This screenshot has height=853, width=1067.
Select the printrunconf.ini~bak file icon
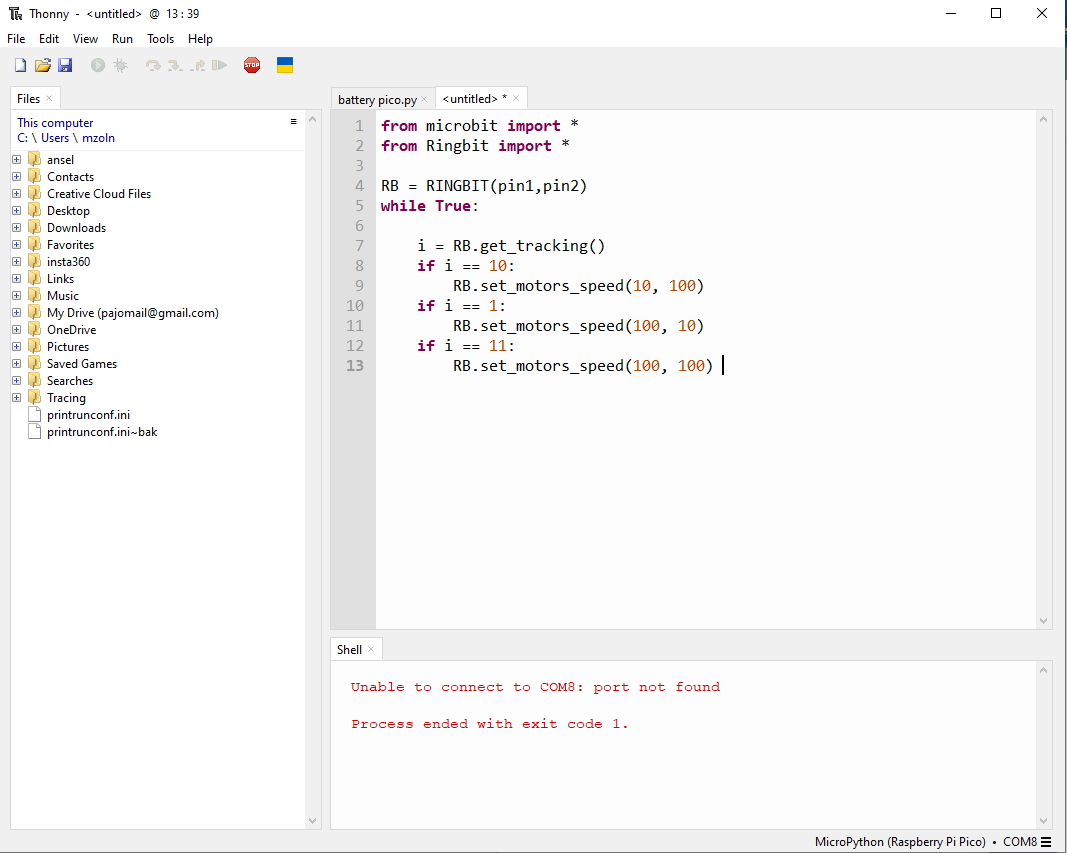(35, 432)
